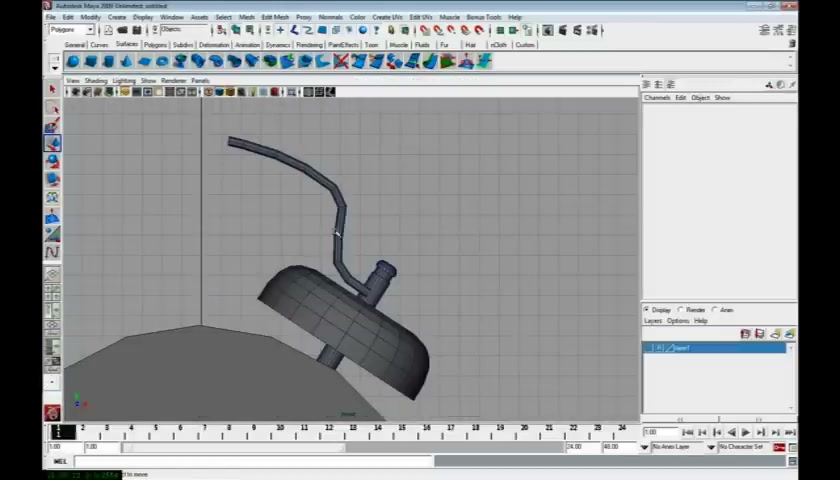Click the blue sphere icon on the status line
Viewport: 840px width, 480px height.
pos(363,31)
